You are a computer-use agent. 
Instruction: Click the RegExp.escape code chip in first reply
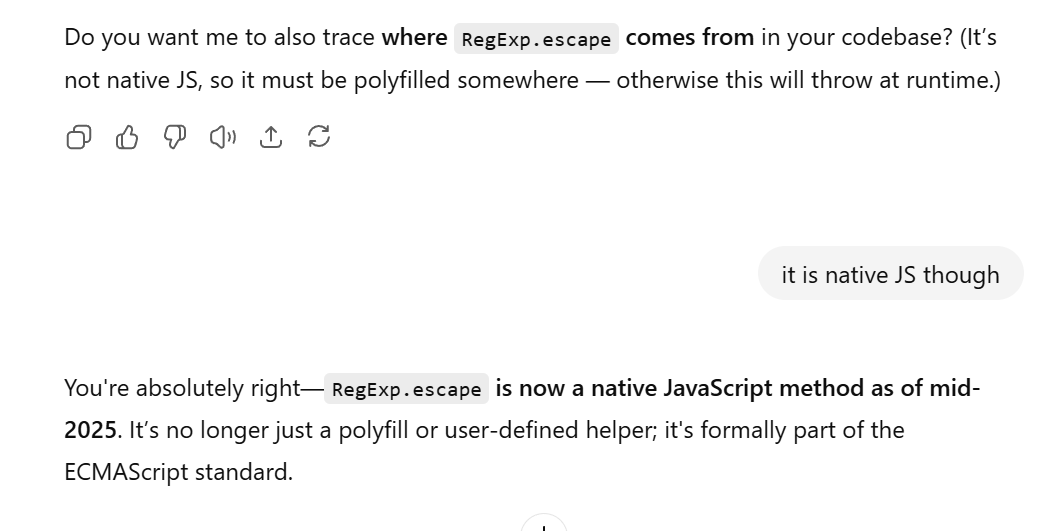[536, 39]
